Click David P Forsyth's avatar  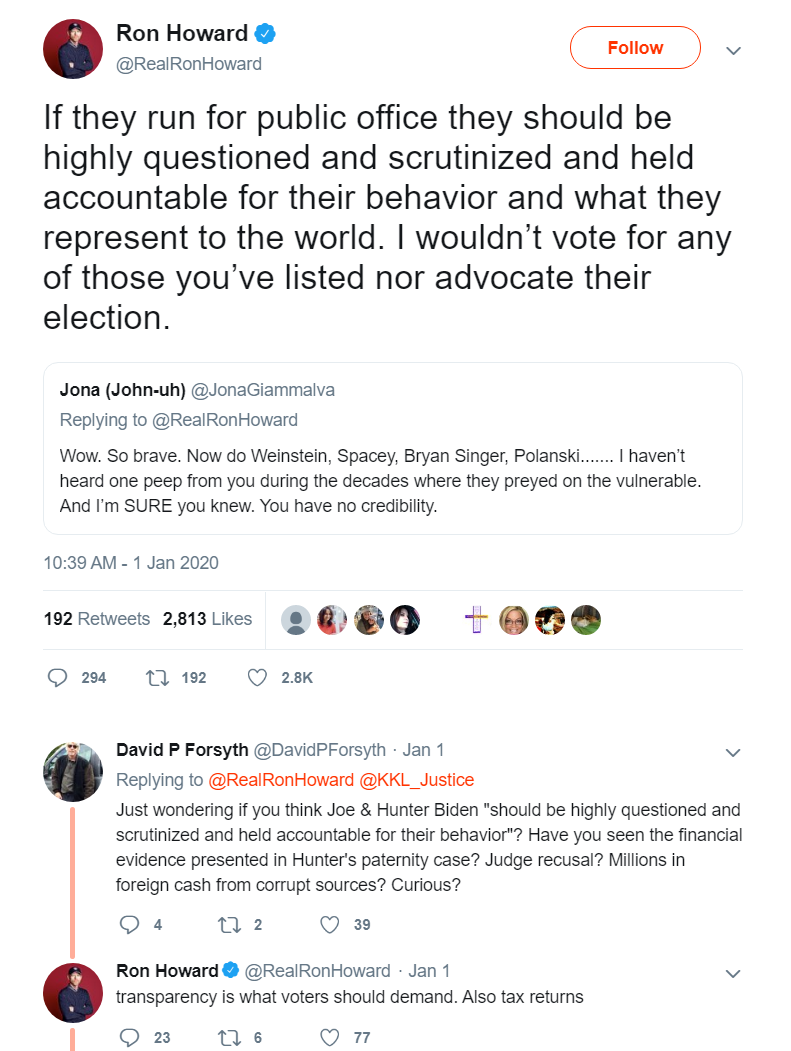73,772
